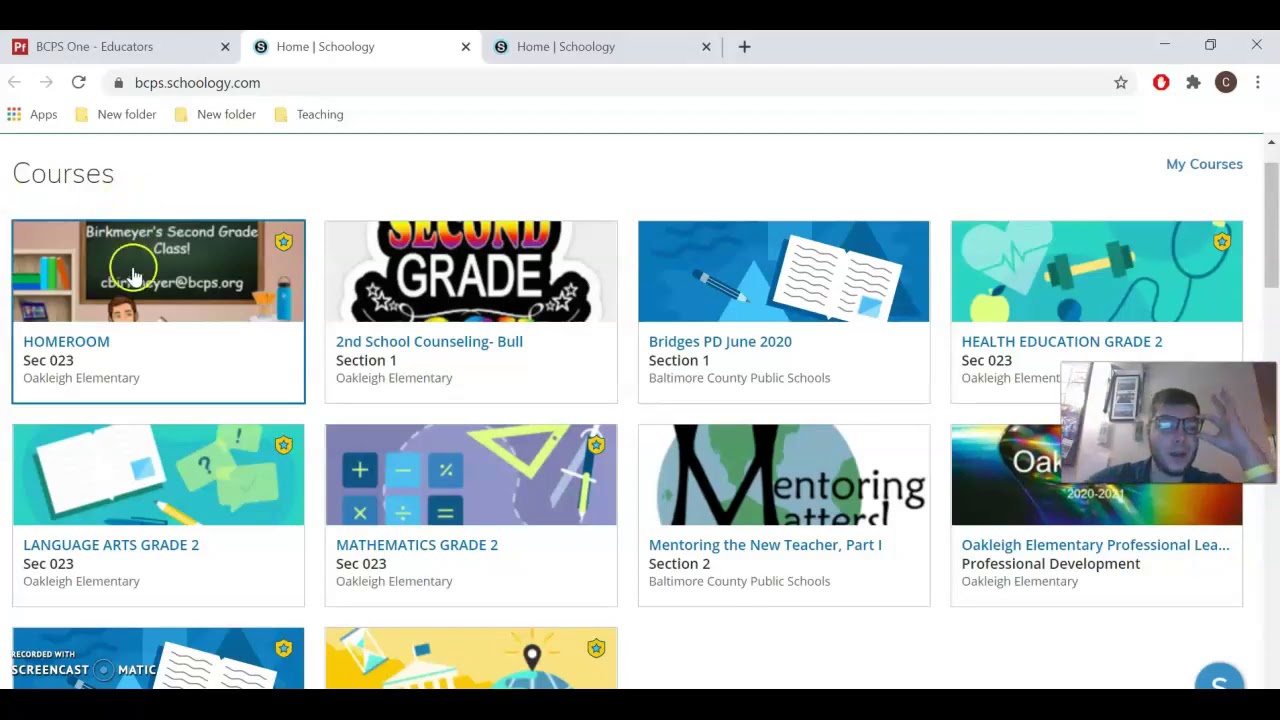The width and height of the screenshot is (1280, 720).
Task: Minimize the Chrome window
Action: (1164, 45)
